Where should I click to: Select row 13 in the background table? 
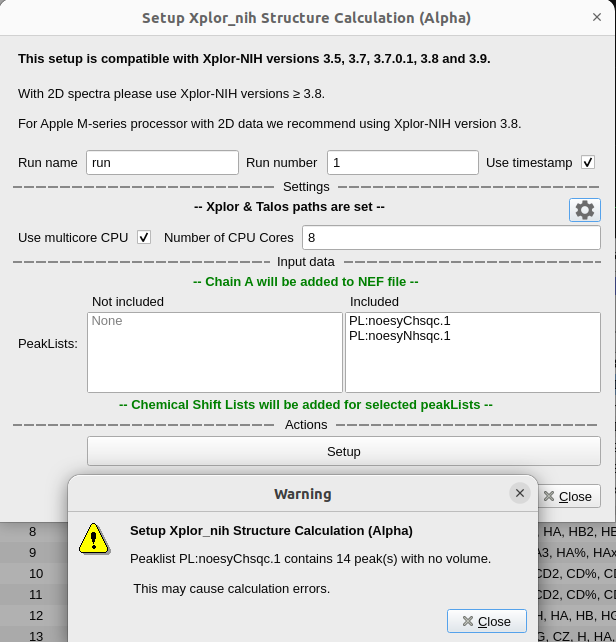point(36,636)
